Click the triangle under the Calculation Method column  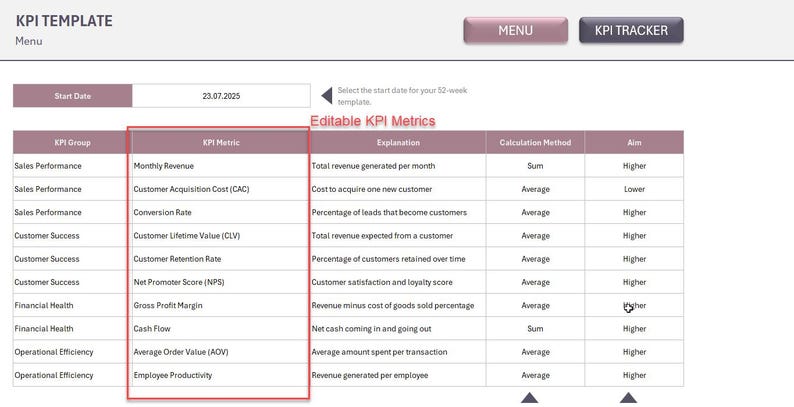pos(529,398)
